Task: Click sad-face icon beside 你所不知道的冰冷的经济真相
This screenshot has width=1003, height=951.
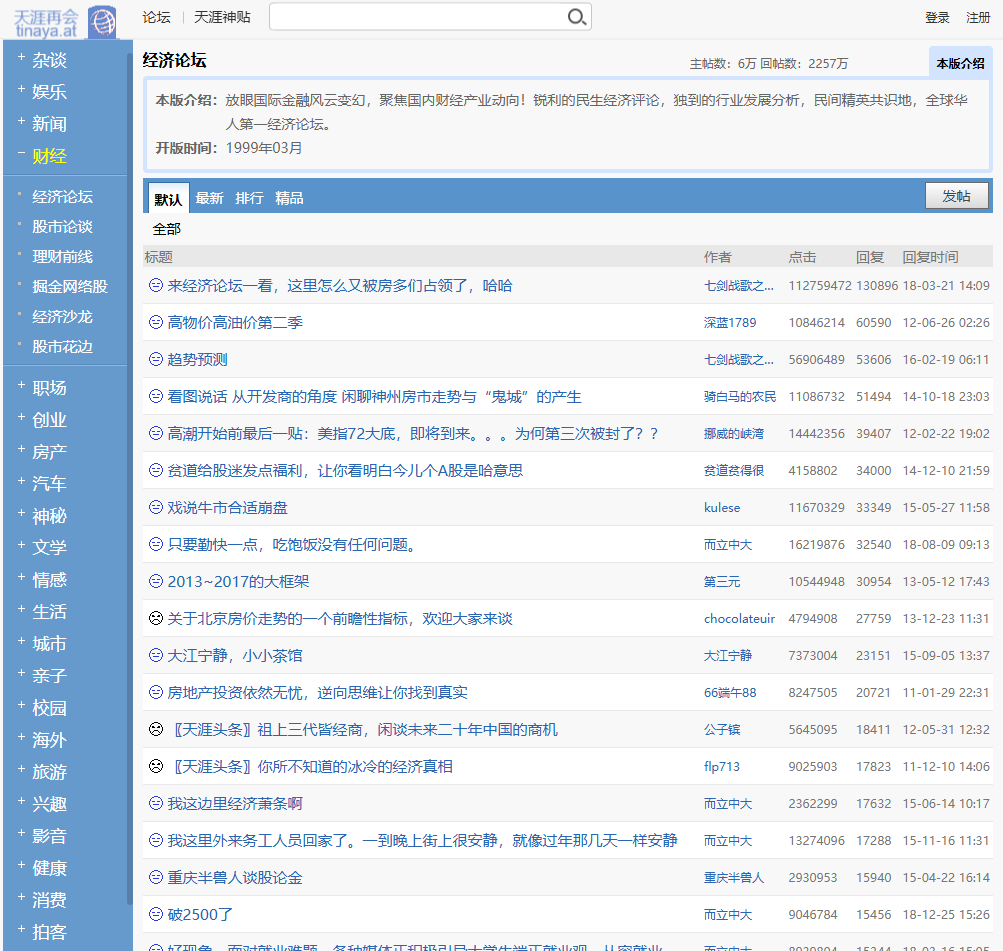Action: click(x=155, y=766)
